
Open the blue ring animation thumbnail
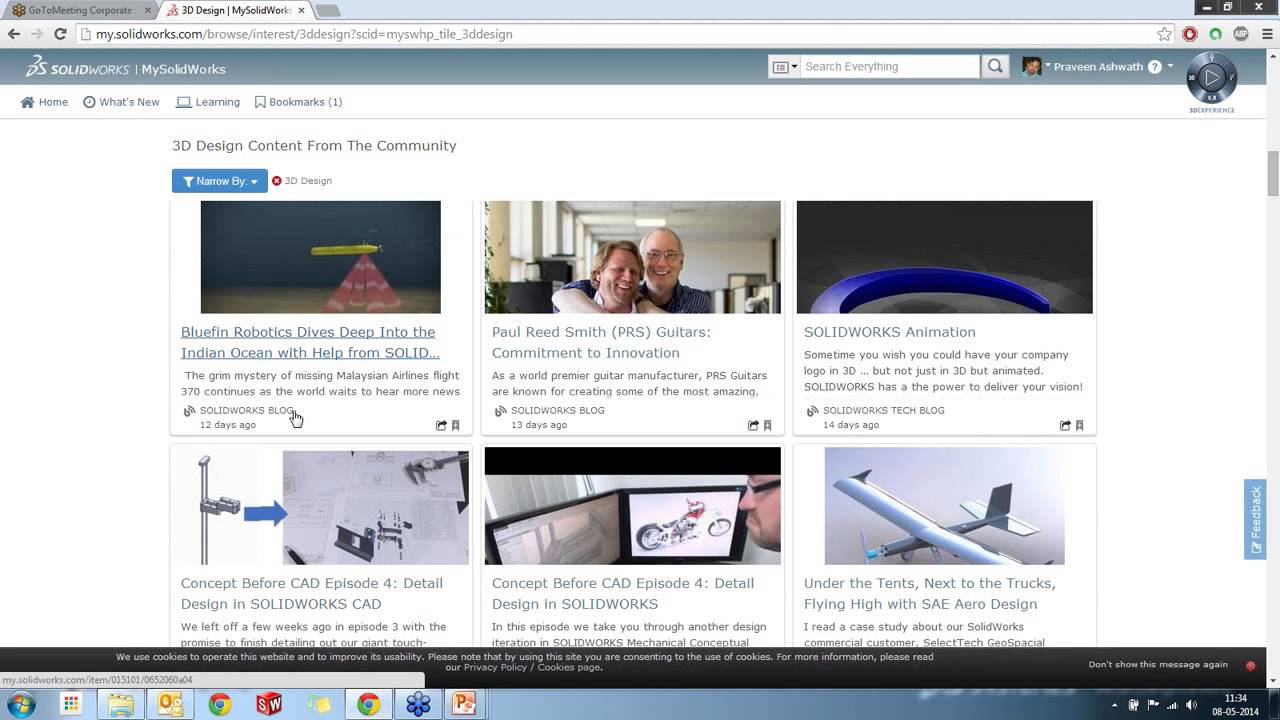tap(944, 257)
